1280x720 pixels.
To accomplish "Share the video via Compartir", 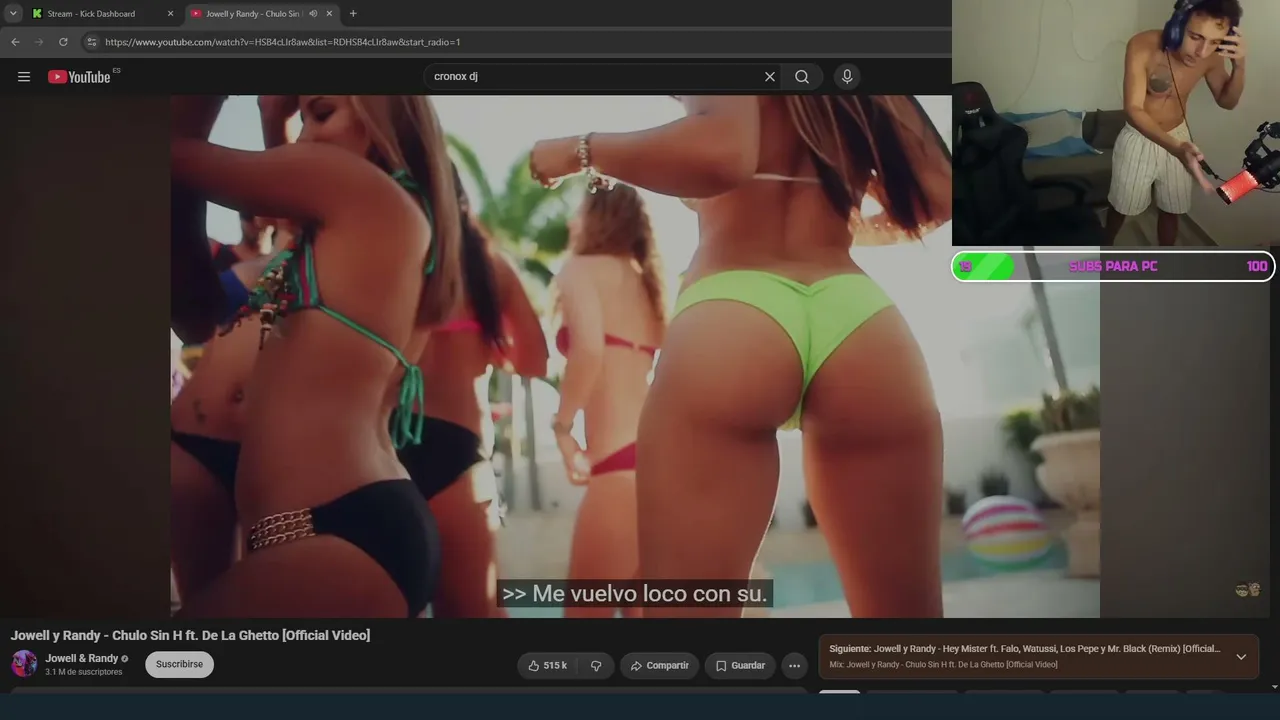I will click(x=659, y=665).
